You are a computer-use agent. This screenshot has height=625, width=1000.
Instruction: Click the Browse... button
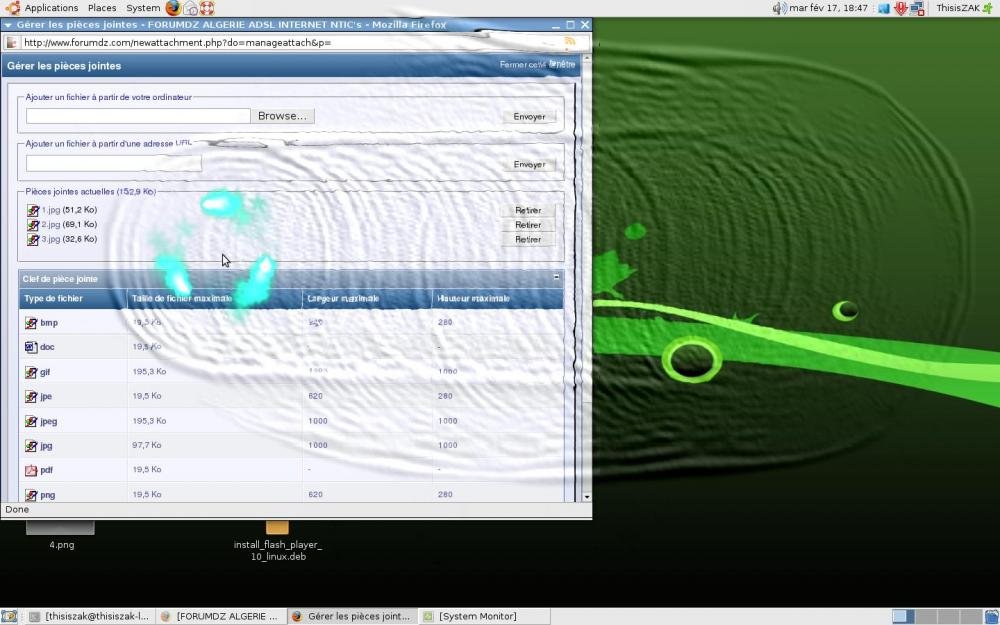point(283,116)
